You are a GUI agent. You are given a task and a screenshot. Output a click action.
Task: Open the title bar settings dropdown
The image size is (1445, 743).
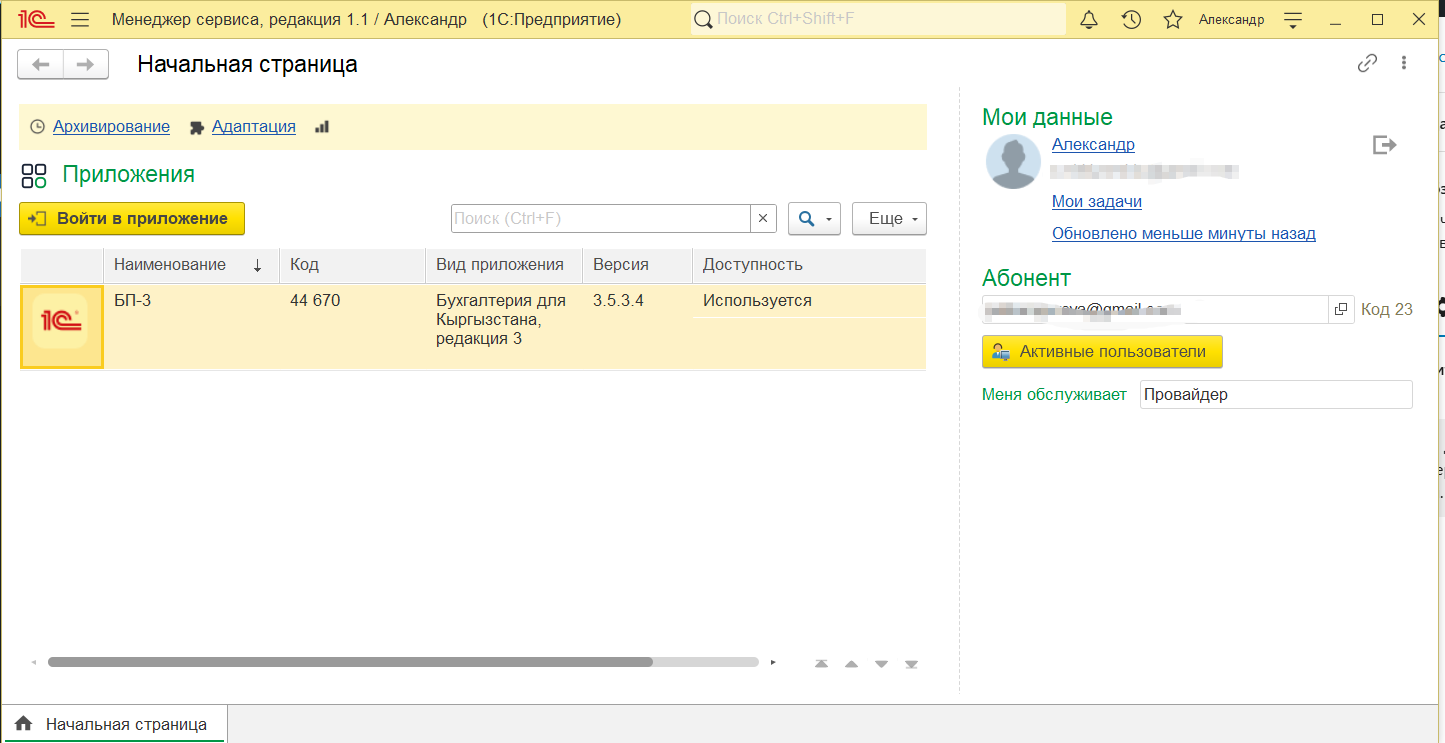pos(1293,20)
